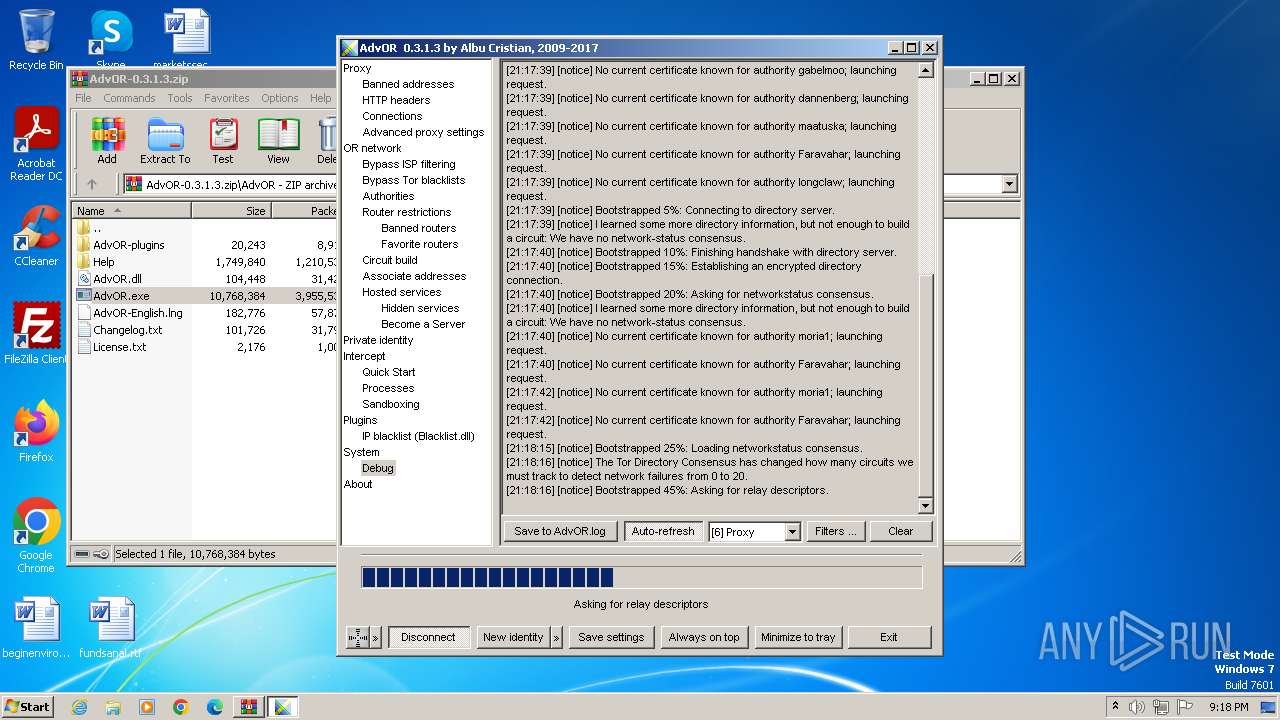1280x720 pixels.
Task: Switch to AdvOR taskbar button
Action: tap(283, 707)
